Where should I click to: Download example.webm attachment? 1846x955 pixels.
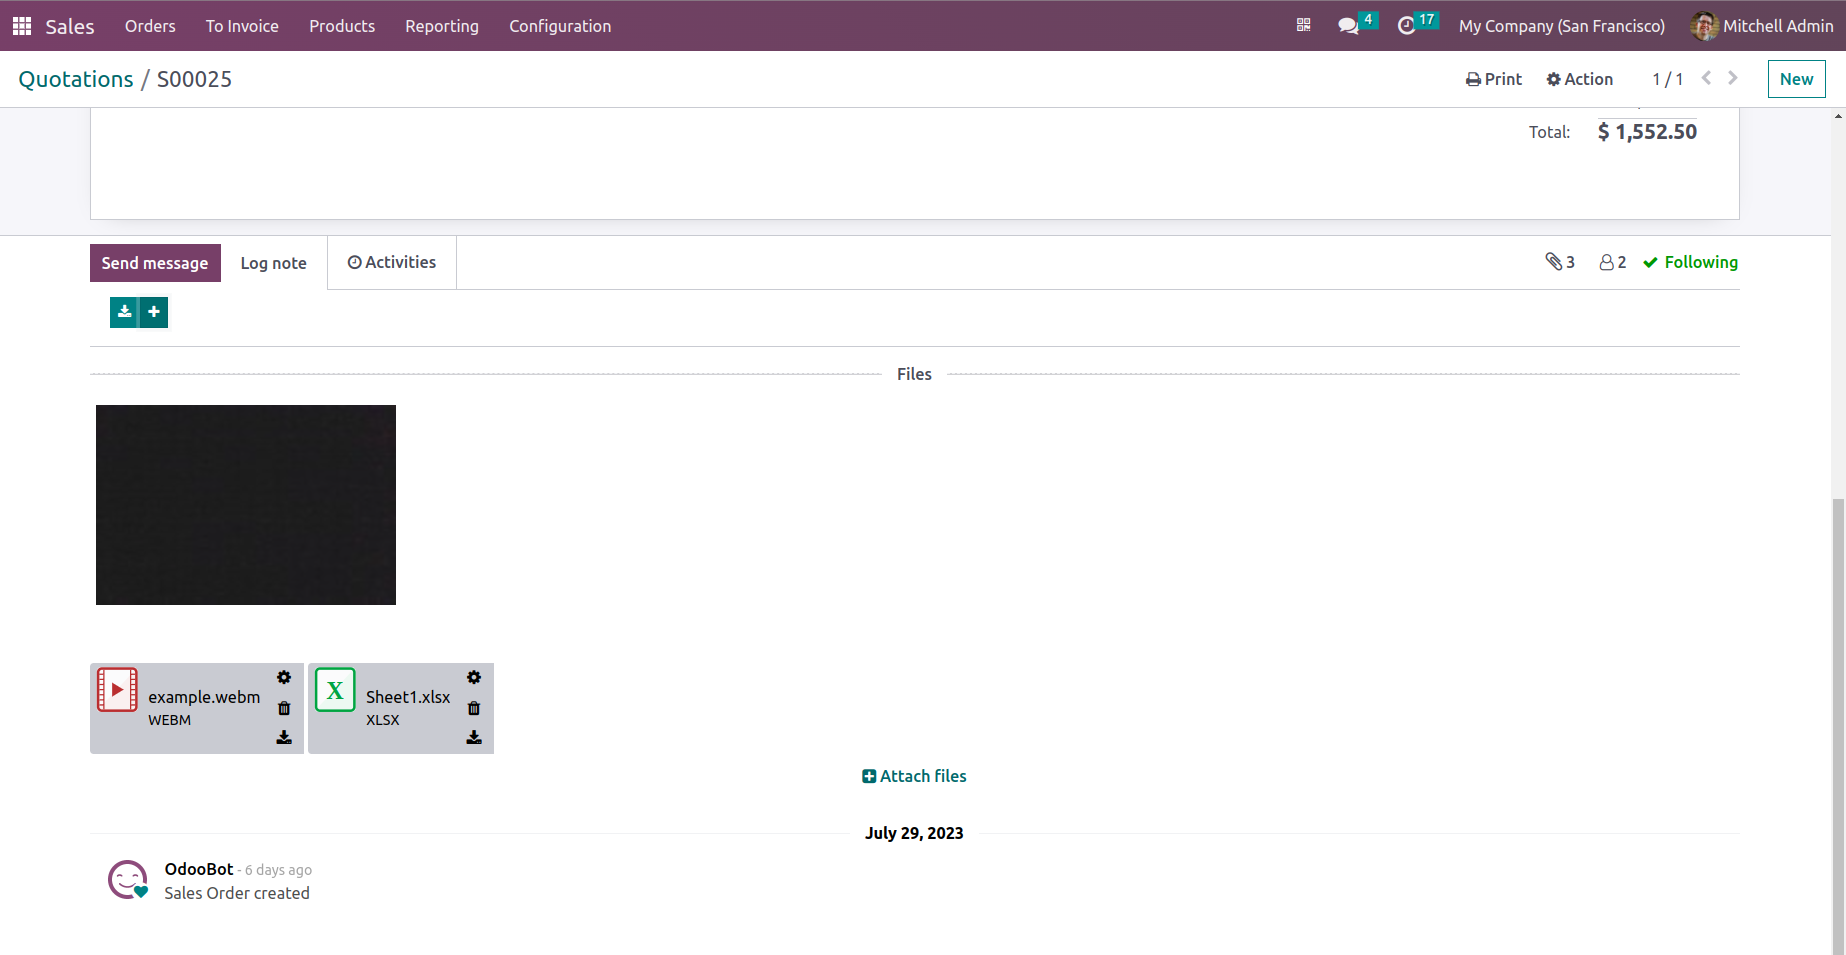[284, 738]
